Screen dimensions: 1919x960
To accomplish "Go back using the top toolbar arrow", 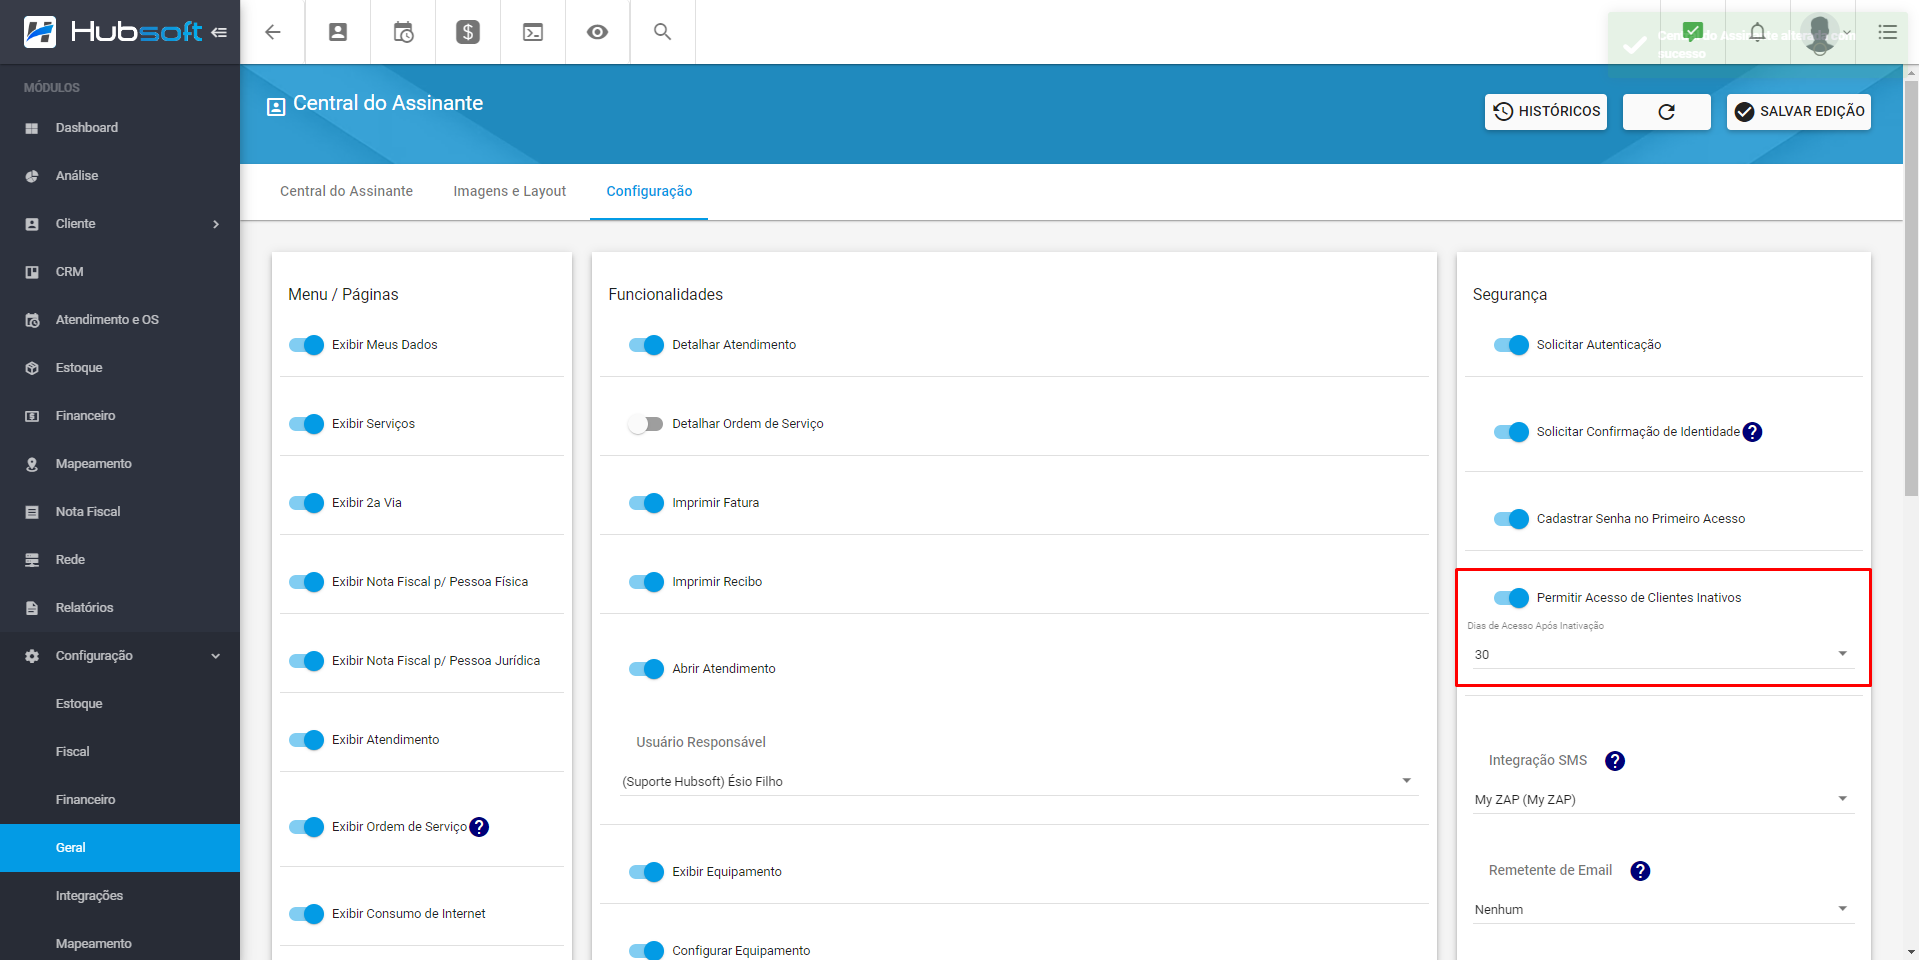I will (272, 32).
